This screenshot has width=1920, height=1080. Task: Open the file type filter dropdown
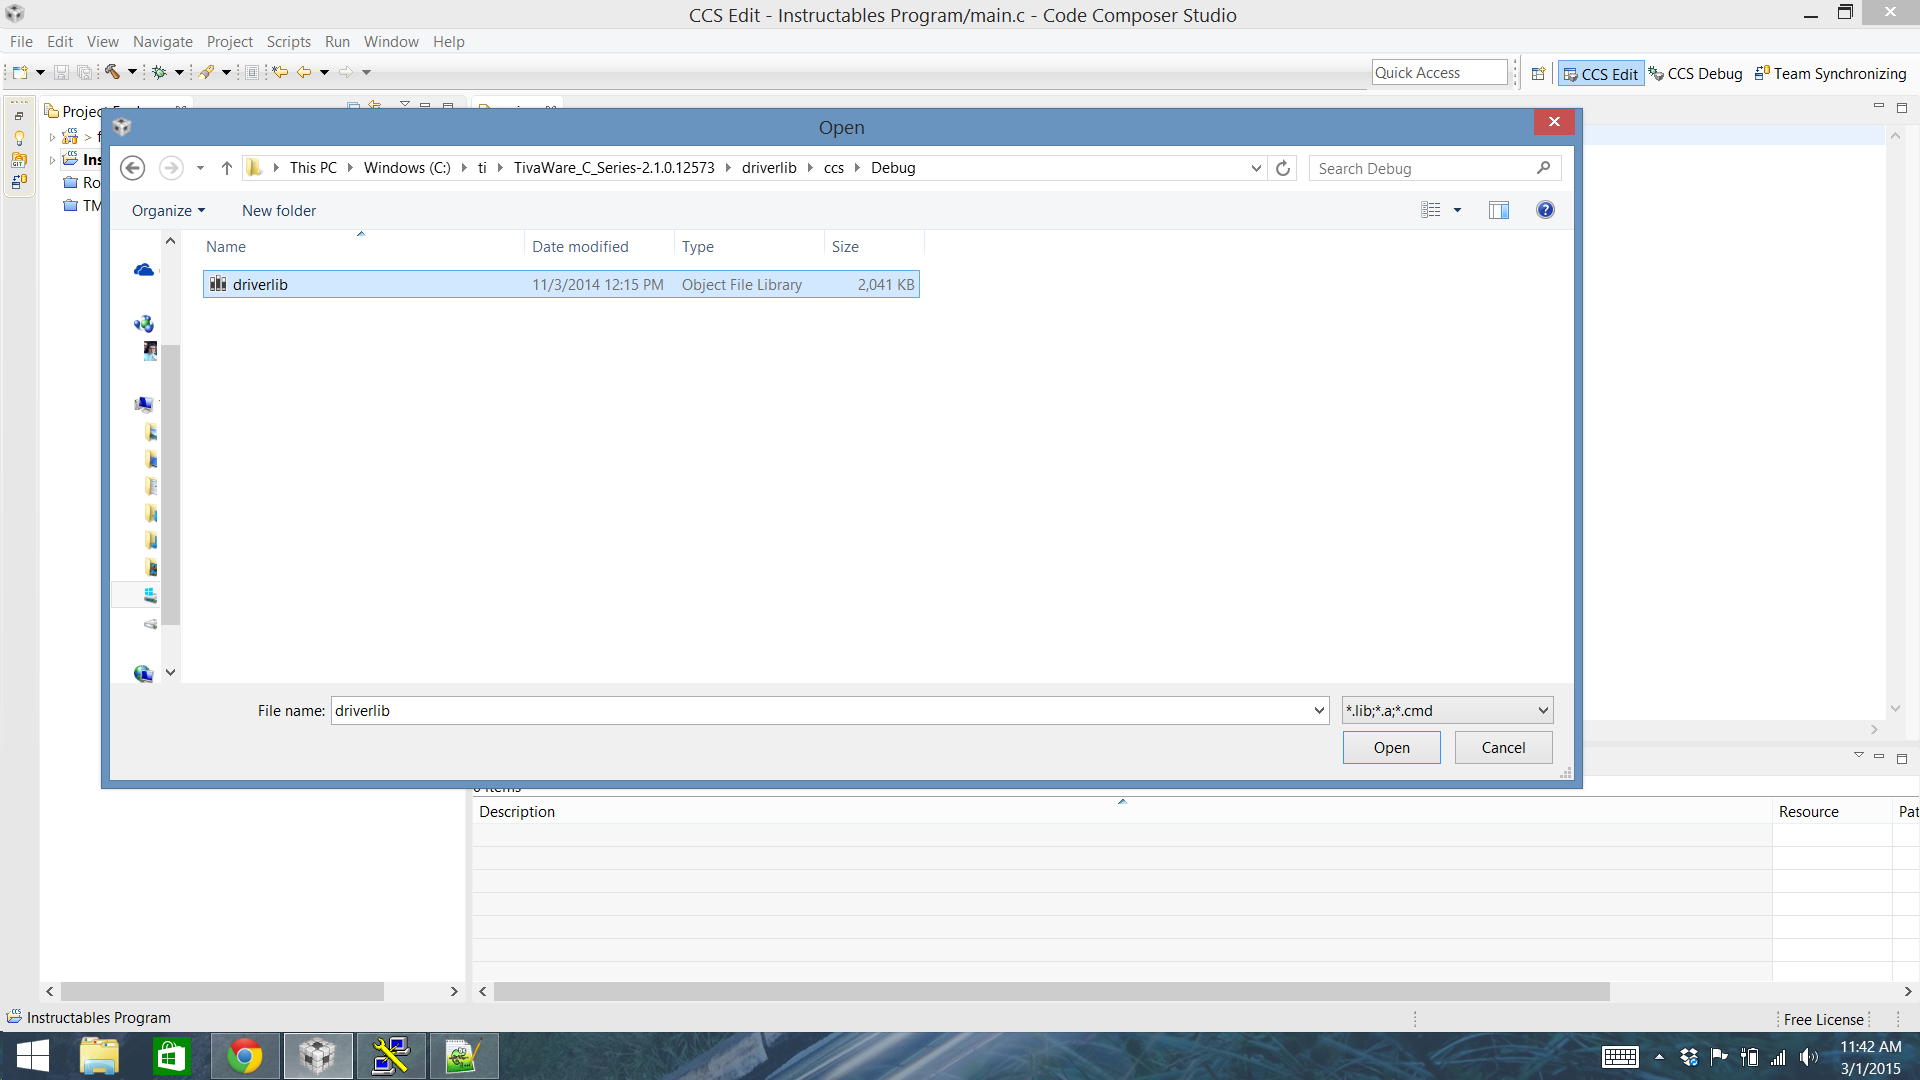[1447, 711]
